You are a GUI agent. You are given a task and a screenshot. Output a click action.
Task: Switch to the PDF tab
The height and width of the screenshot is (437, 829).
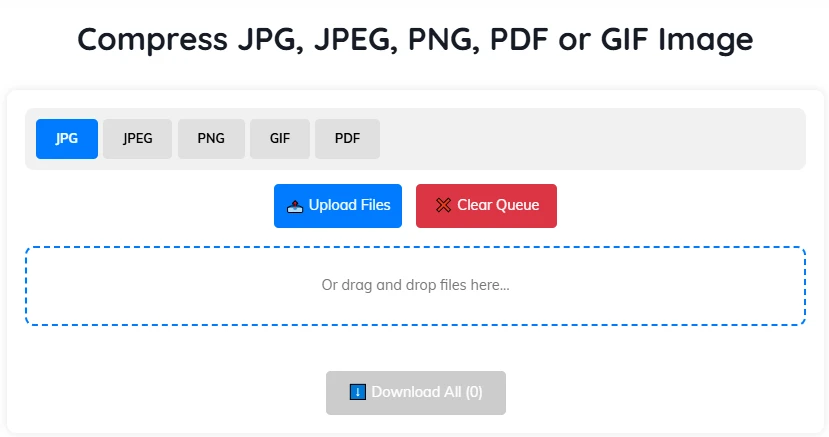pyautogui.click(x=347, y=139)
